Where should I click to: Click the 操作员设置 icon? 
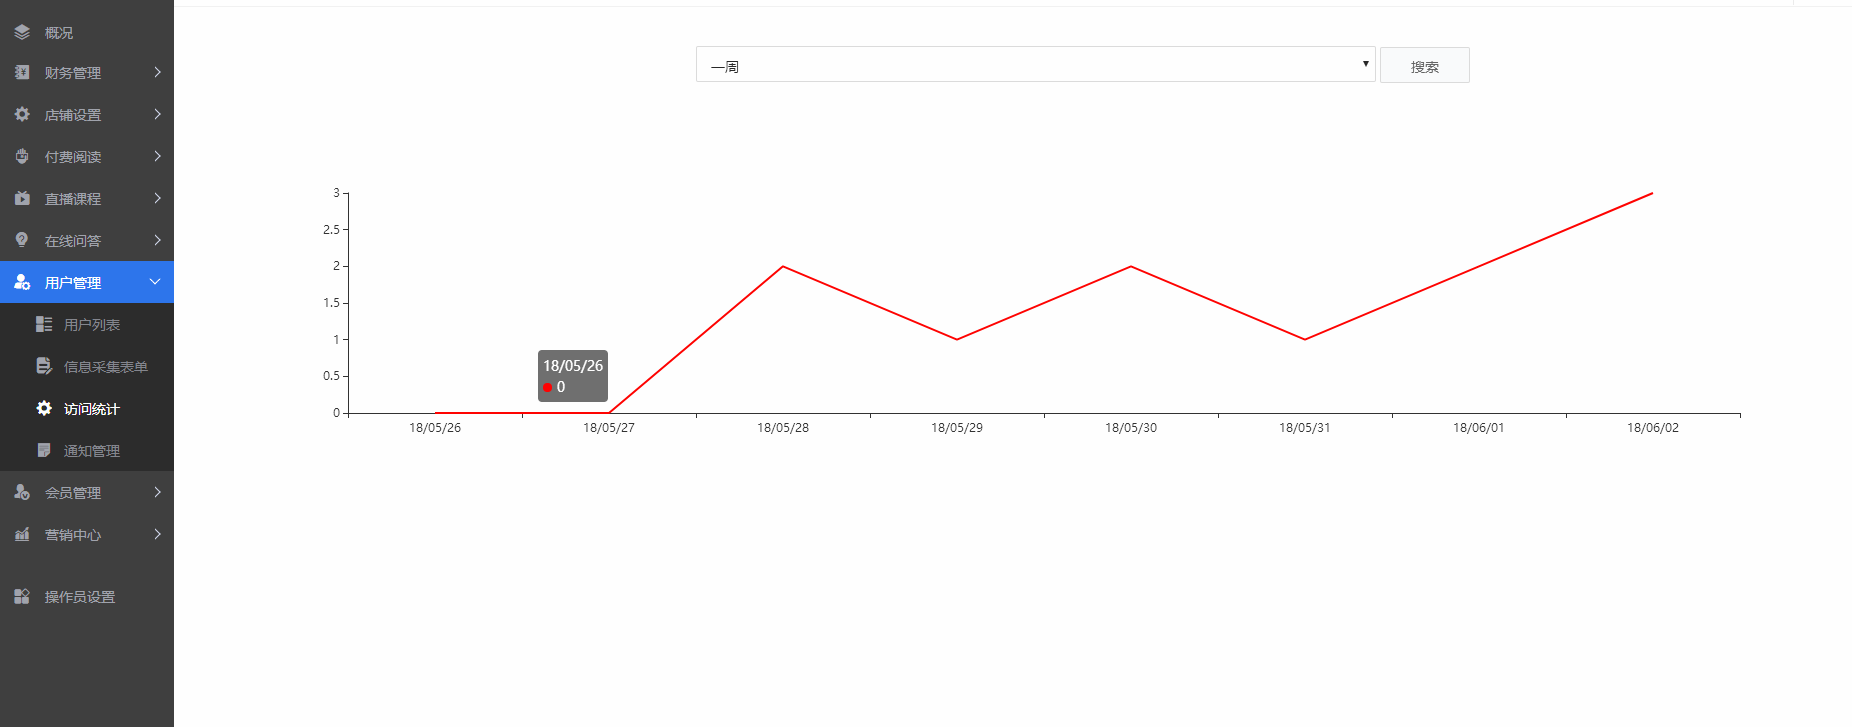click(x=22, y=596)
